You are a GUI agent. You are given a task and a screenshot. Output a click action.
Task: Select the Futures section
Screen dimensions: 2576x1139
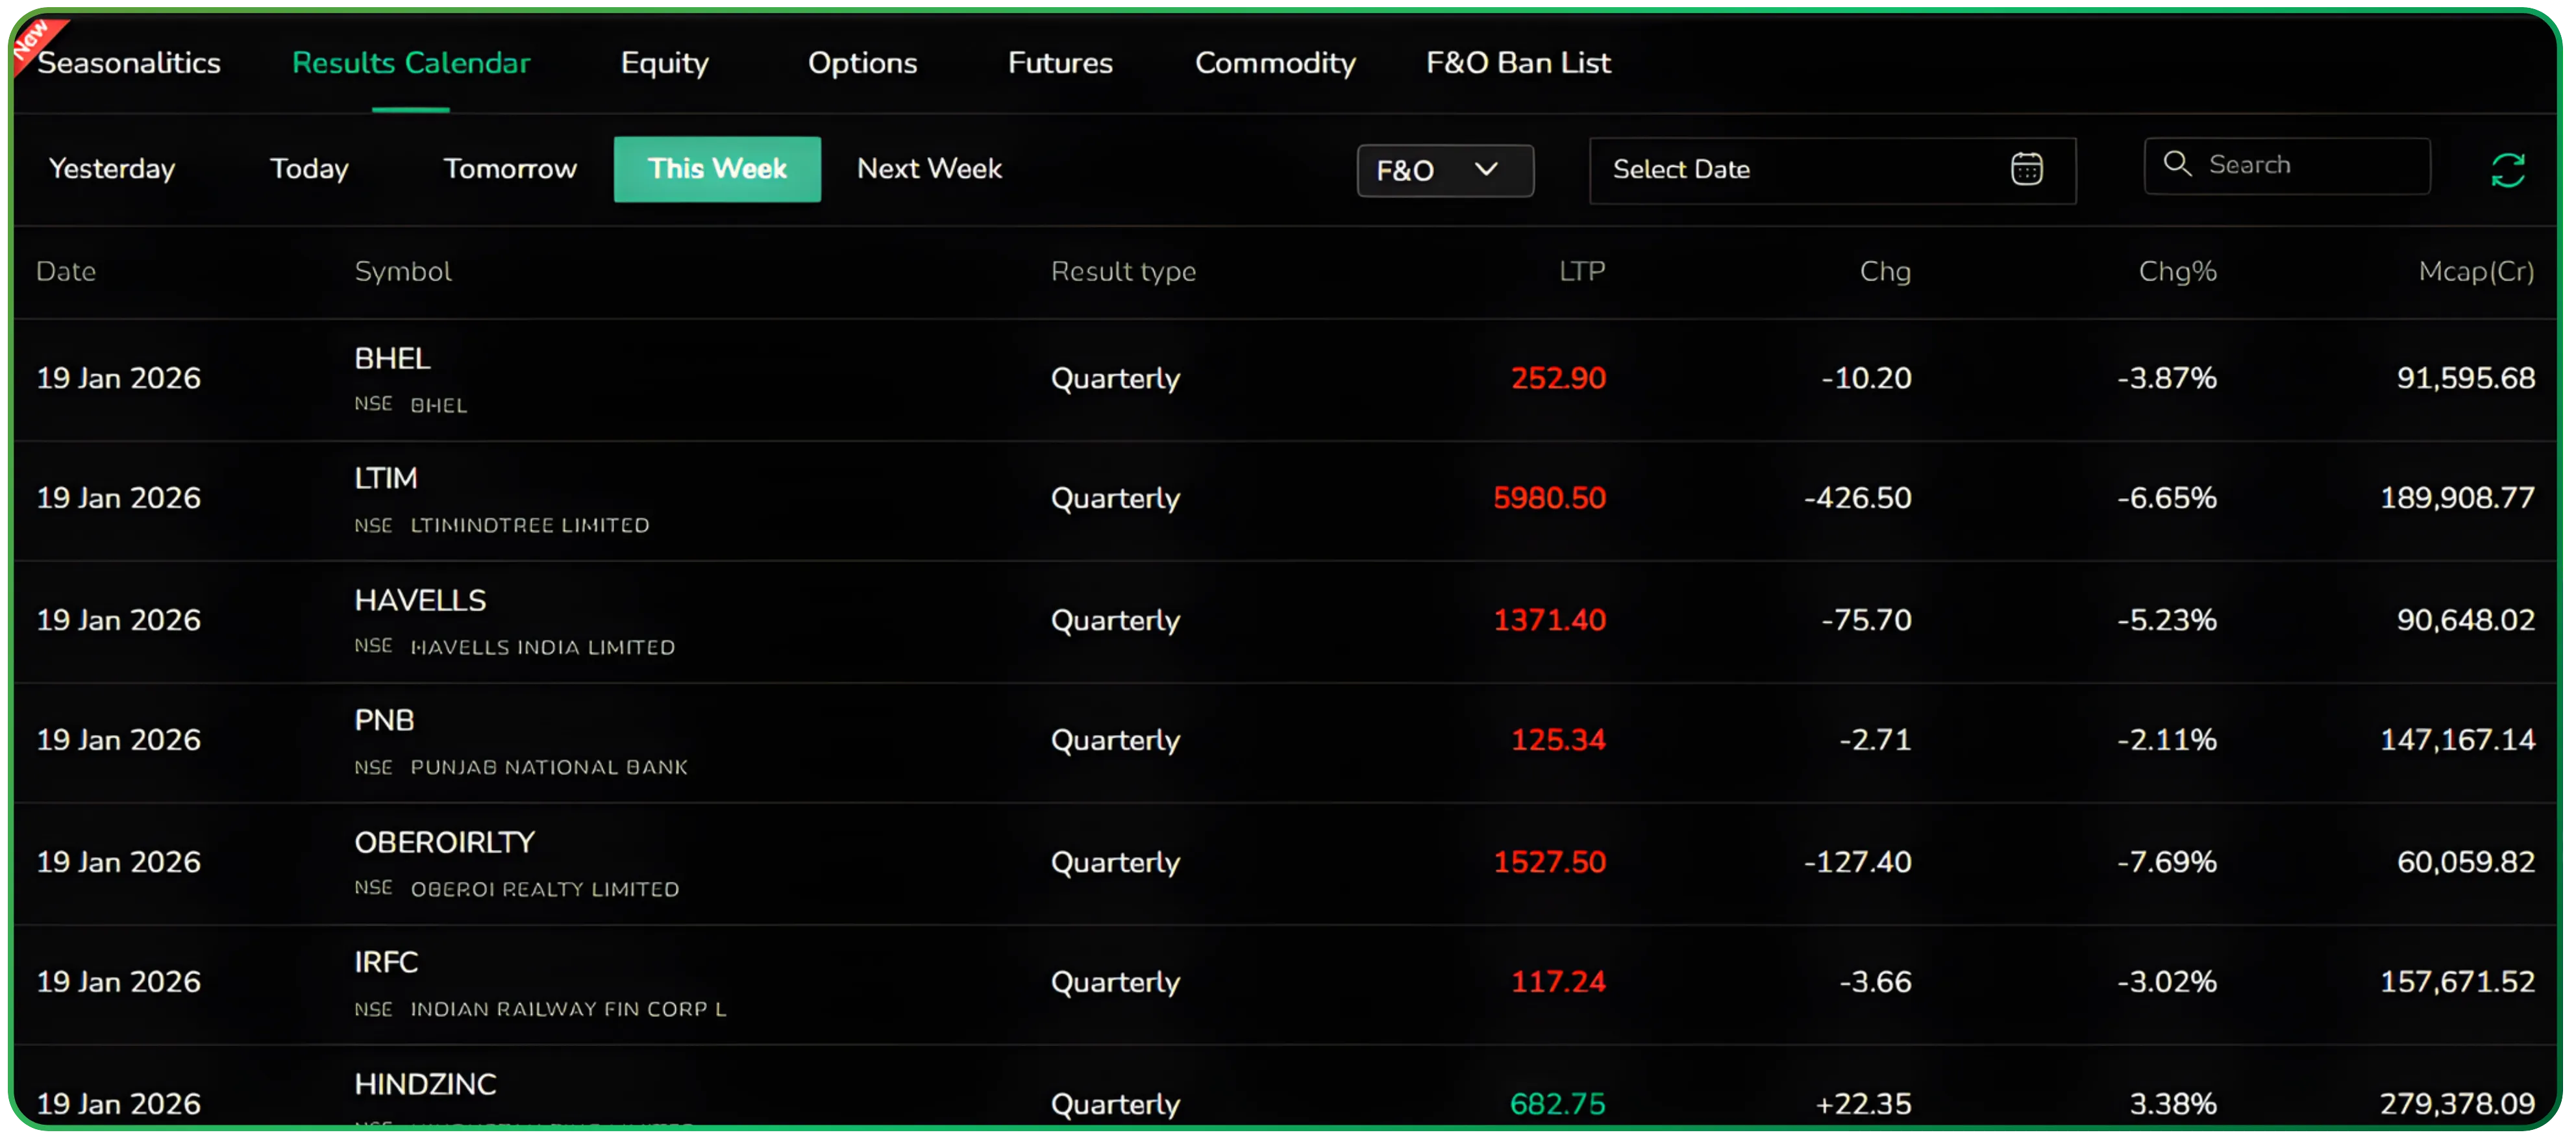click(1060, 63)
